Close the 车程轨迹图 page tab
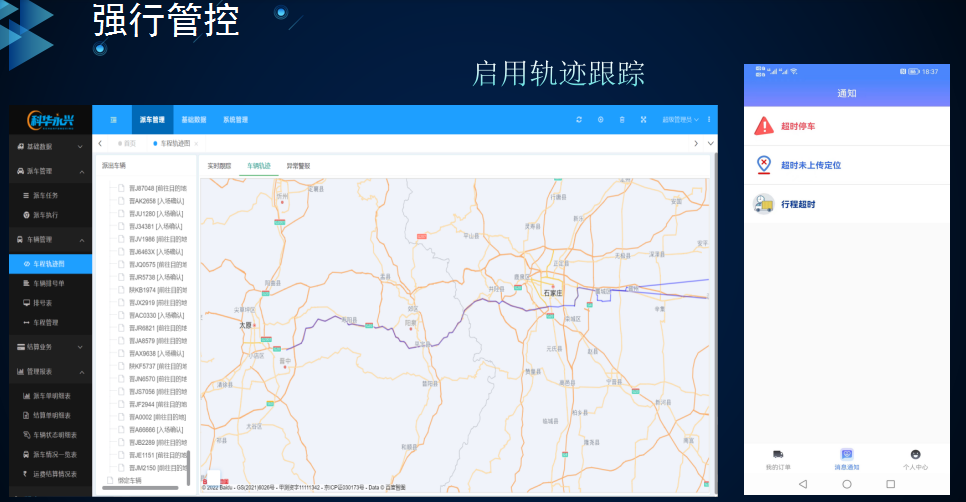This screenshot has height=502, width=966. [196, 144]
